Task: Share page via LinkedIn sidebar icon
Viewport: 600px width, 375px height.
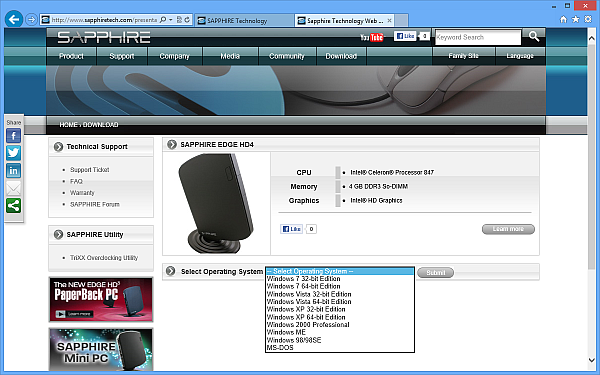Action: pyautogui.click(x=13, y=171)
